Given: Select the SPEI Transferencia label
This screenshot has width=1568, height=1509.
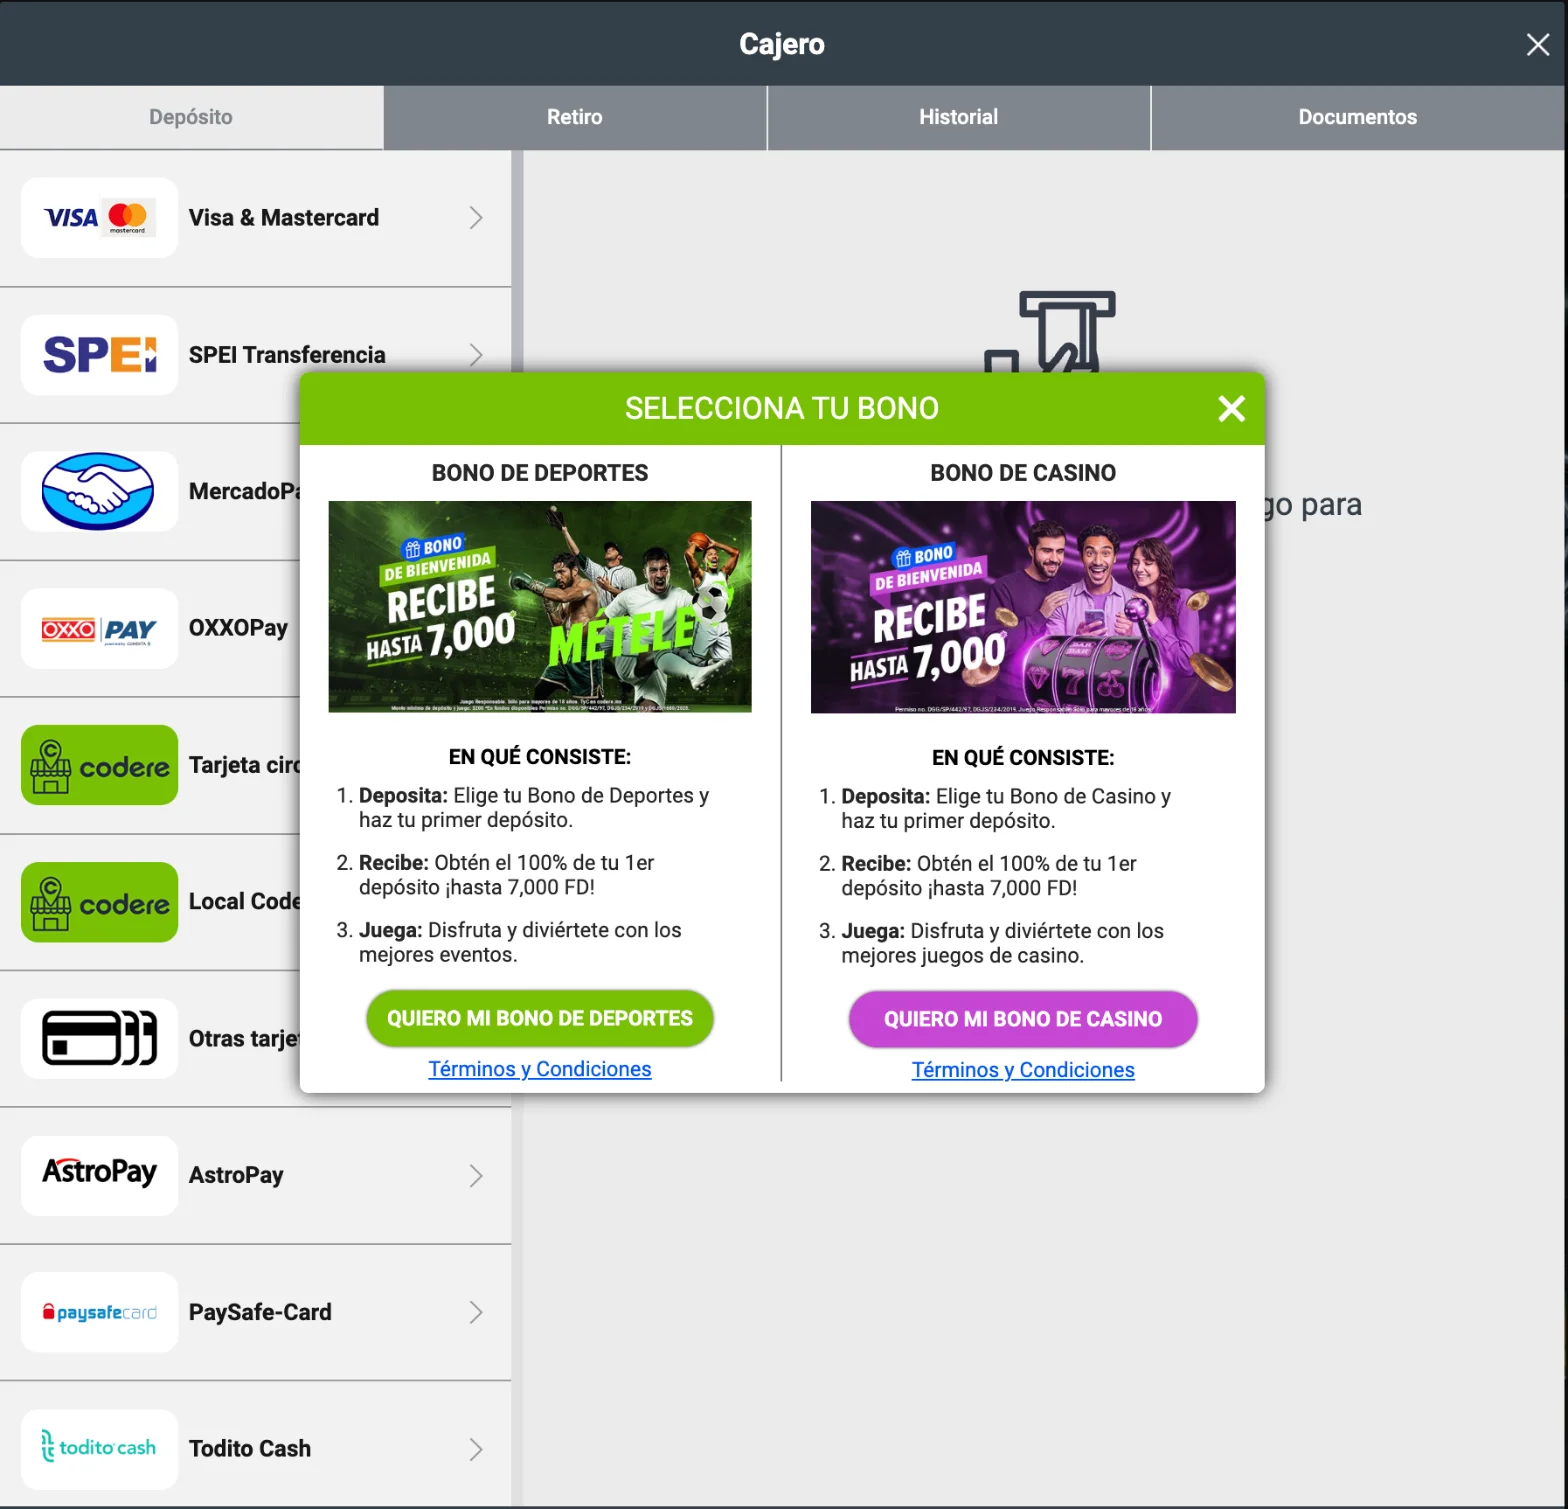Looking at the screenshot, I should coord(287,355).
